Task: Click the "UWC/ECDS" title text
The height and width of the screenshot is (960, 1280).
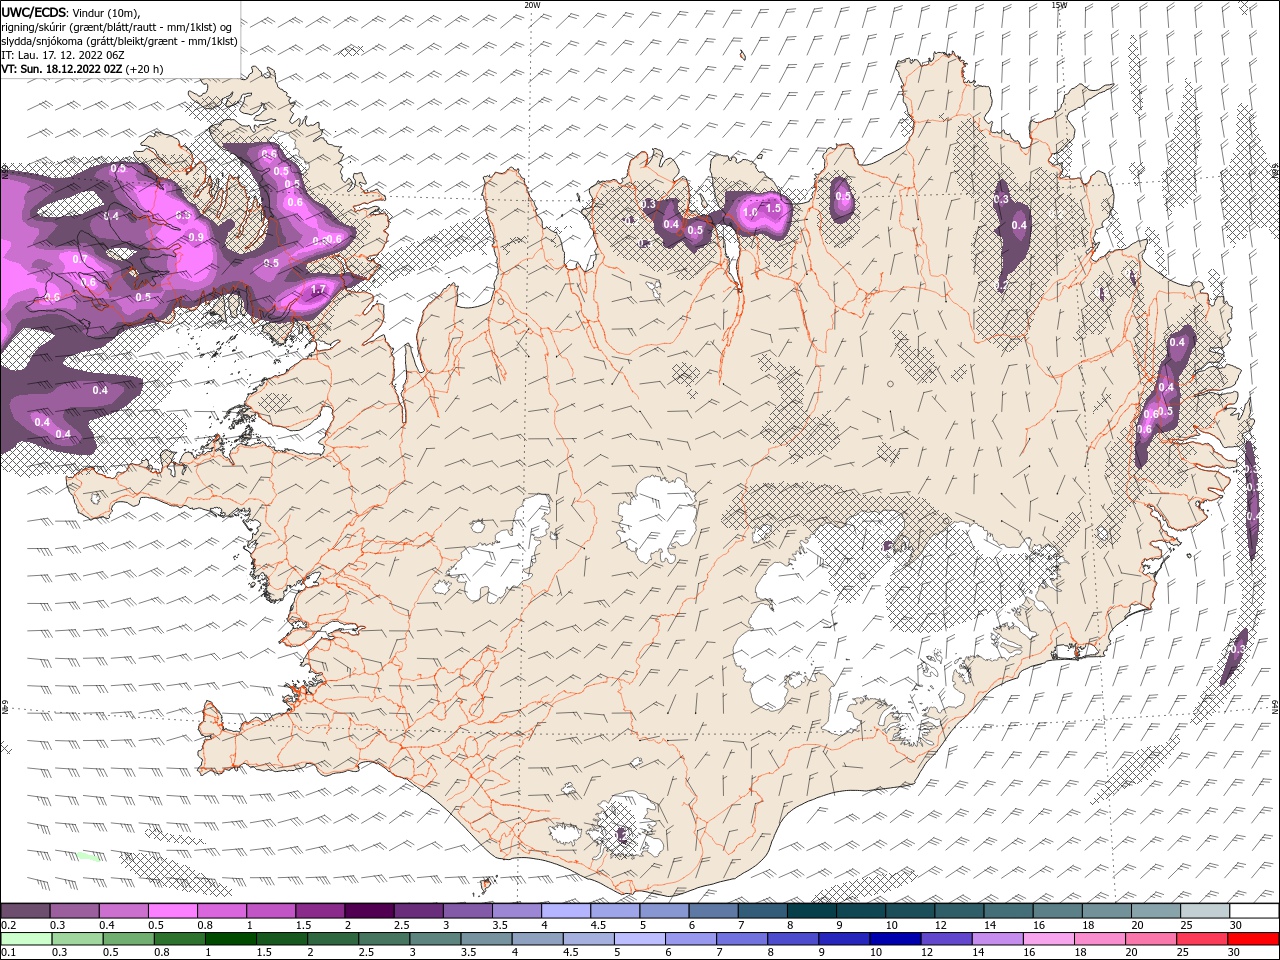Action: (x=34, y=12)
